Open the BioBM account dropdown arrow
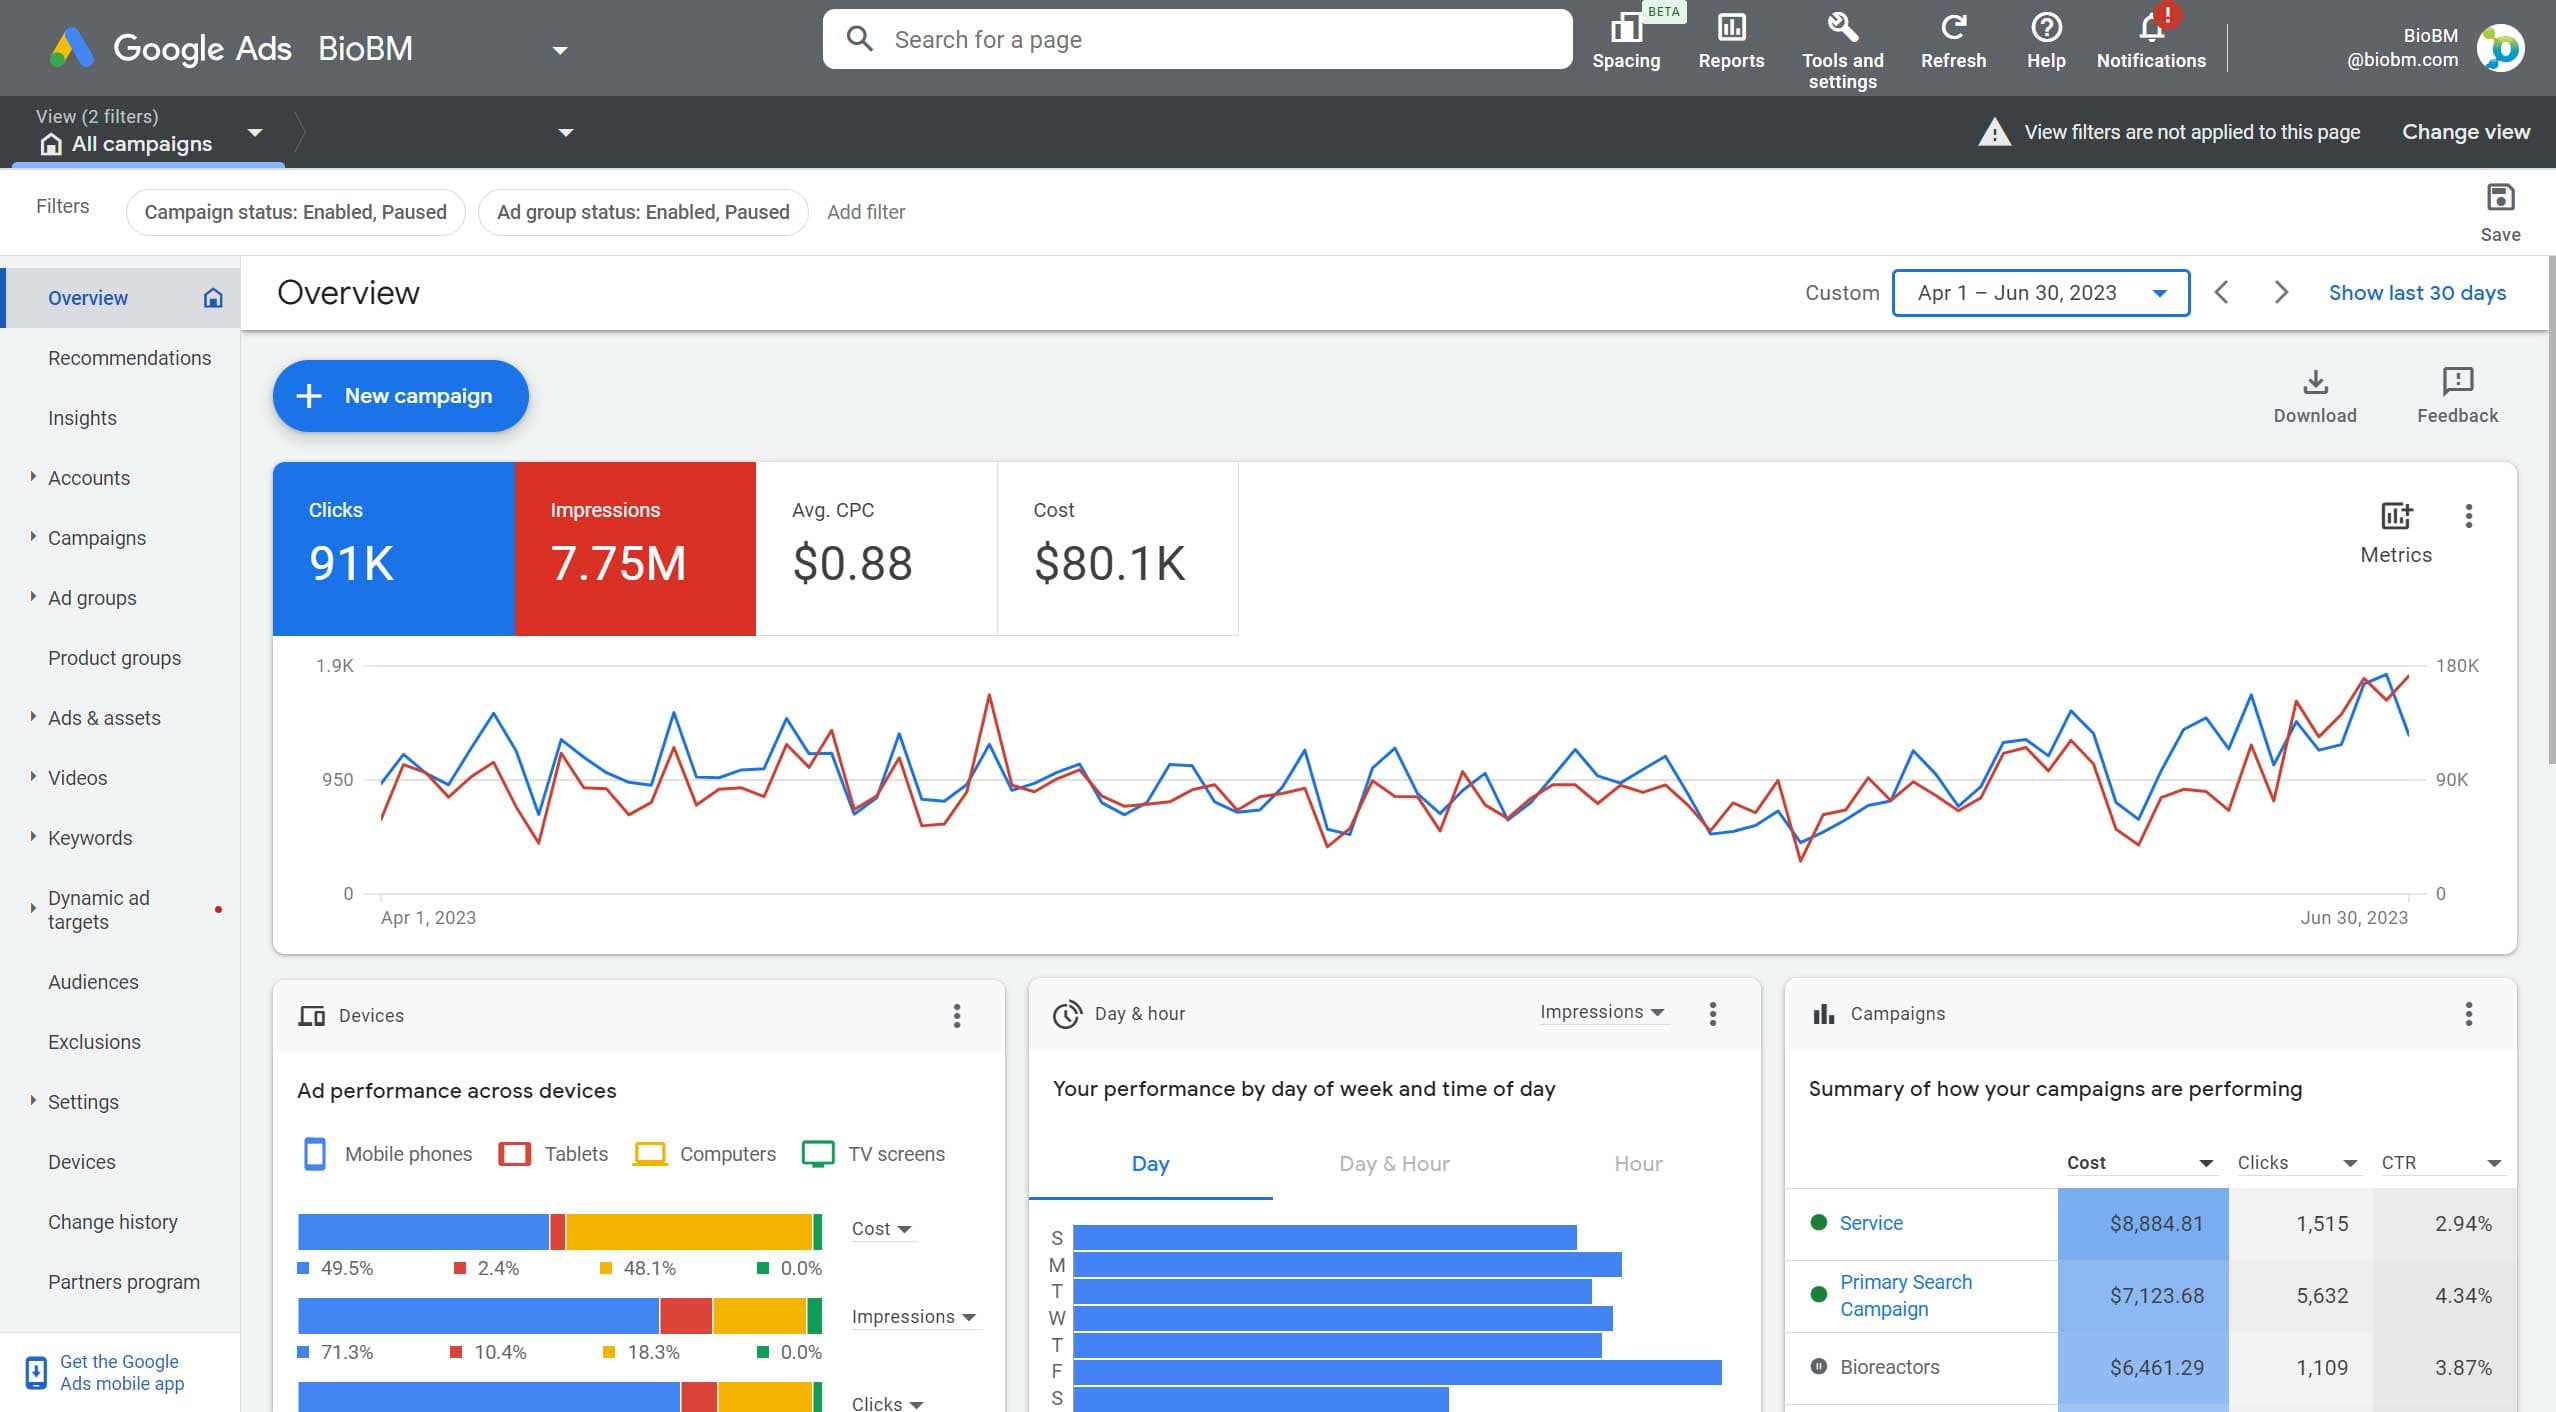This screenshot has width=2556, height=1412. (x=560, y=50)
